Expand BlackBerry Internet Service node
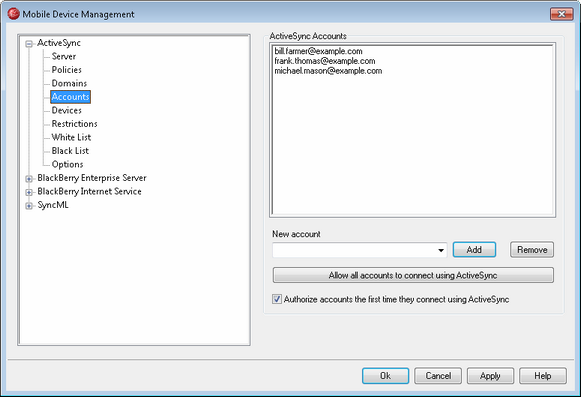The height and width of the screenshot is (397, 581). pyautogui.click(x=29, y=192)
